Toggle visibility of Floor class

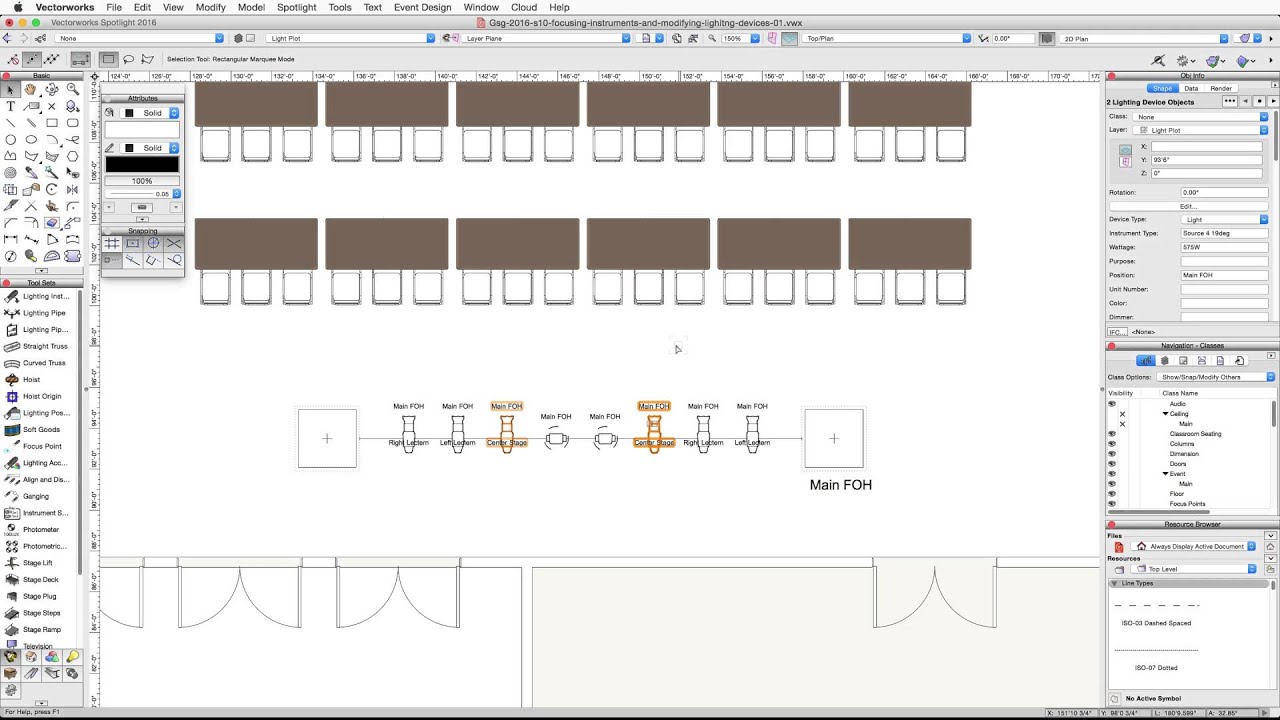click(1112, 494)
